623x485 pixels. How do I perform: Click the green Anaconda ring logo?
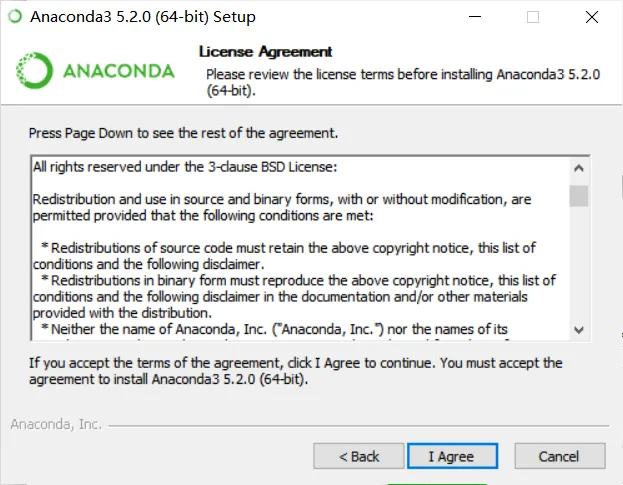(x=34, y=70)
